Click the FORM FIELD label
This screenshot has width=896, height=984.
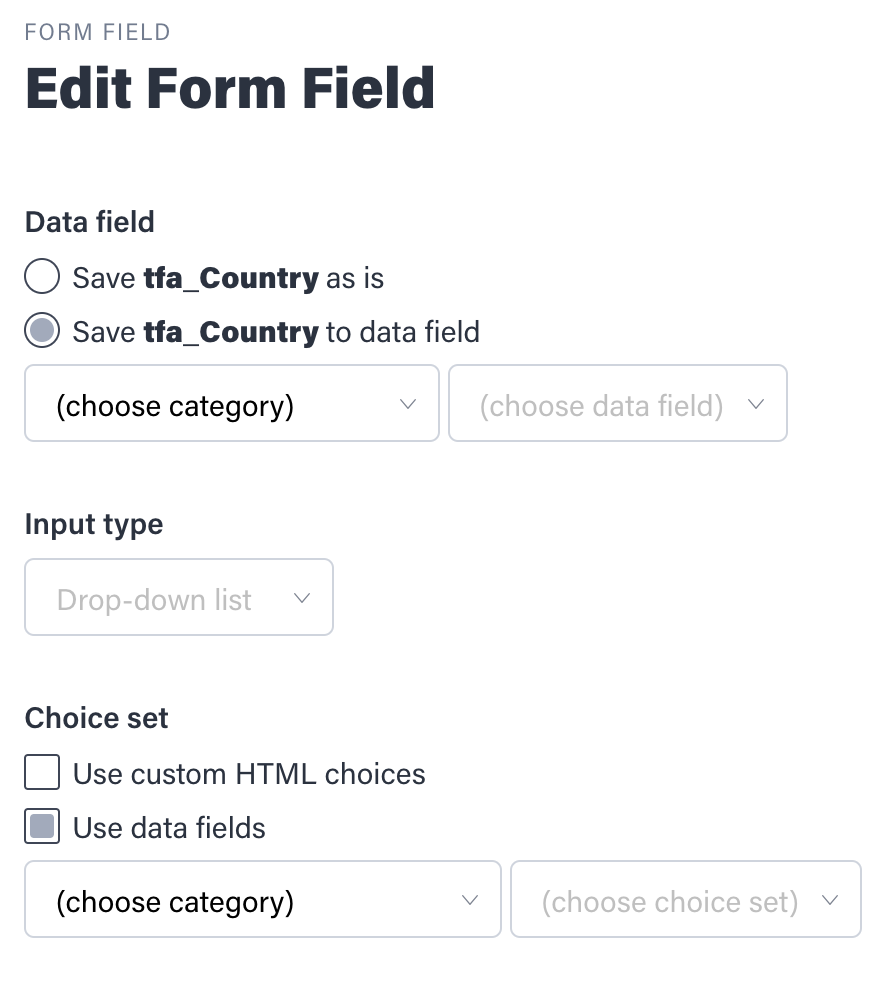coord(97,31)
